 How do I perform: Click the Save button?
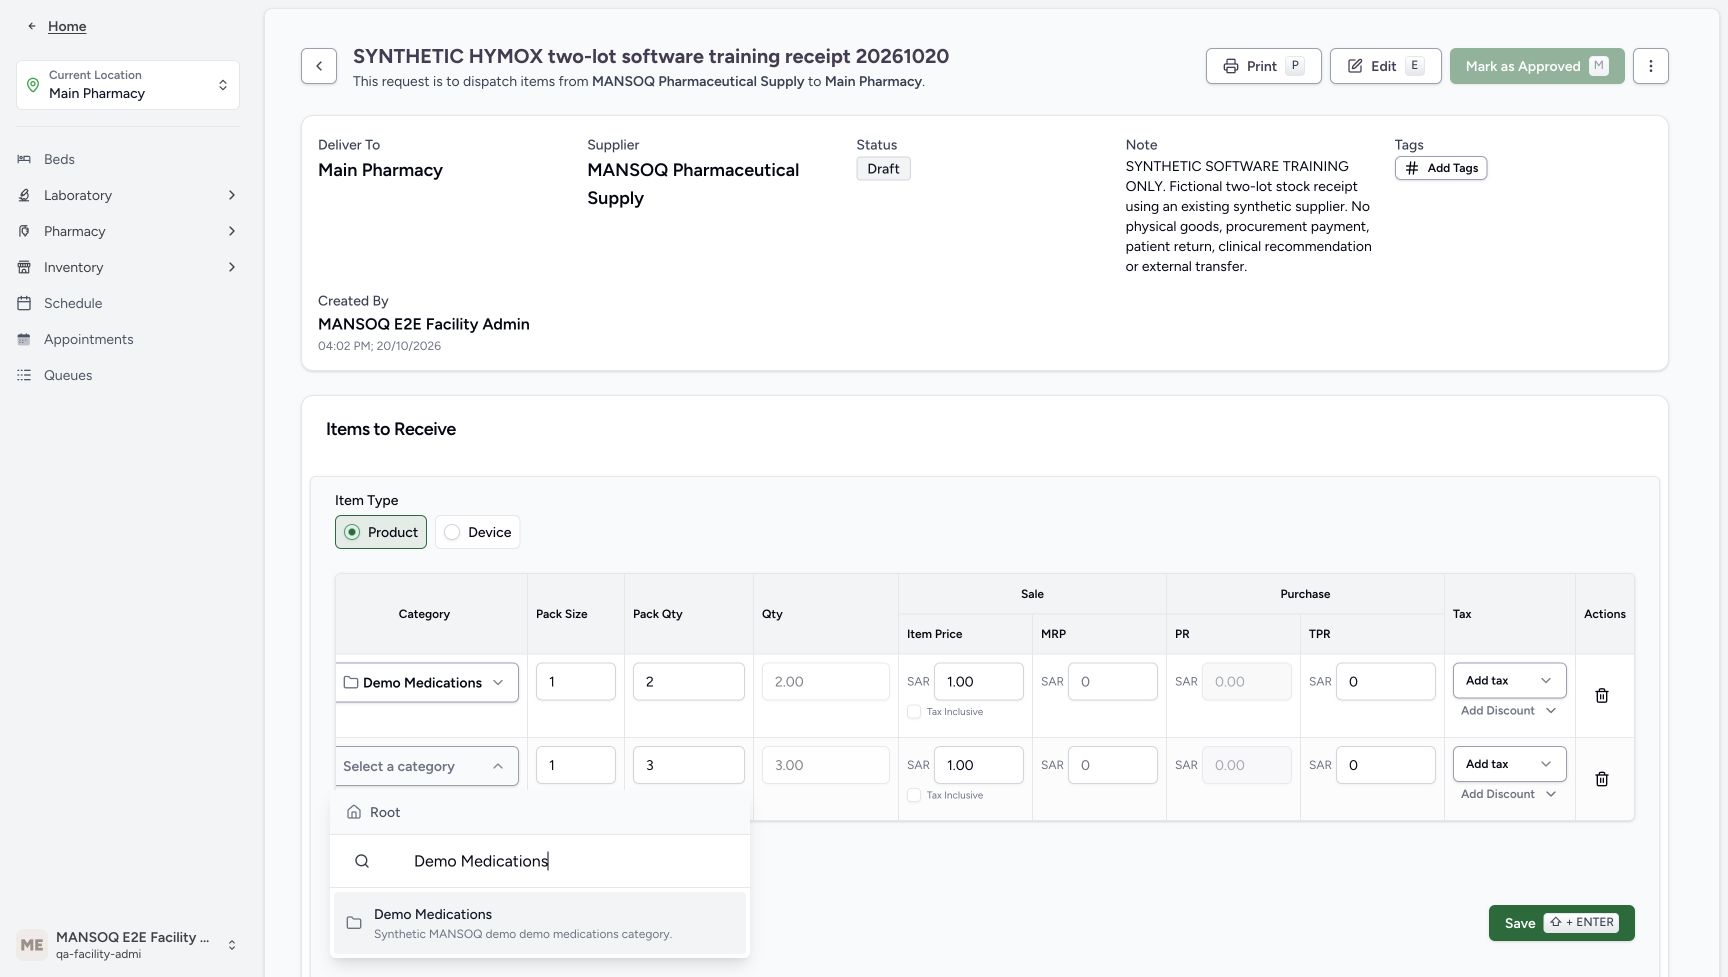1561,923
